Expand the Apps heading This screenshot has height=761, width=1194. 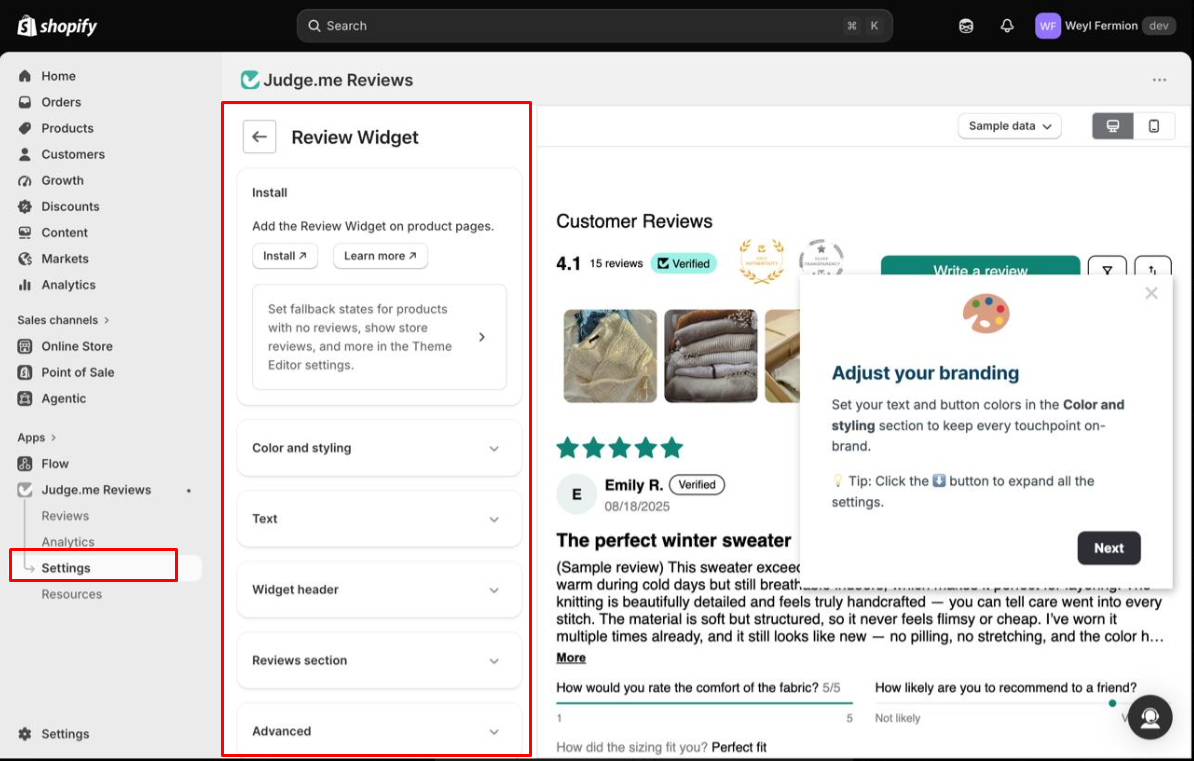(37, 437)
